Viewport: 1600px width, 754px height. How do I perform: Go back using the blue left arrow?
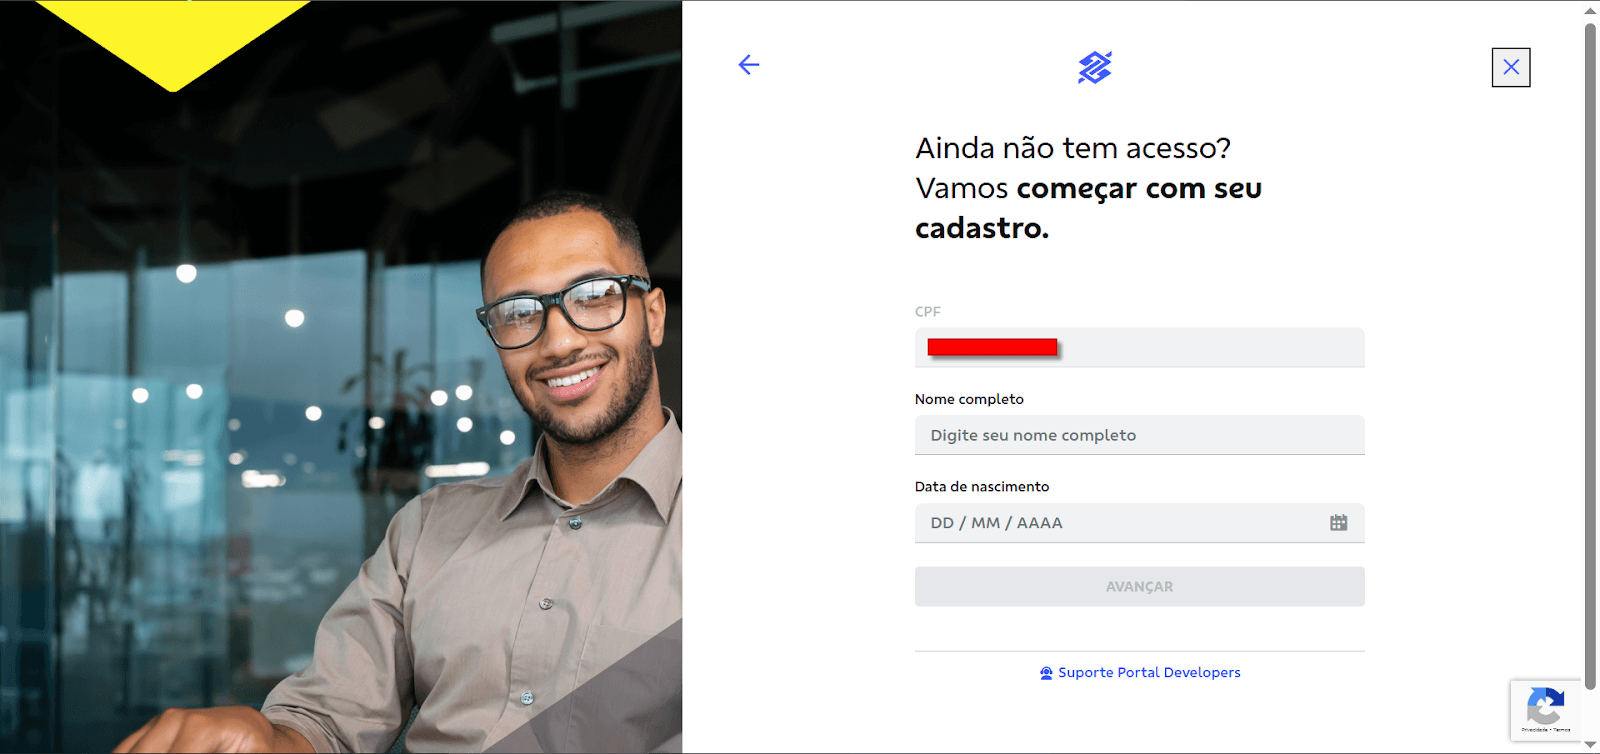[749, 65]
